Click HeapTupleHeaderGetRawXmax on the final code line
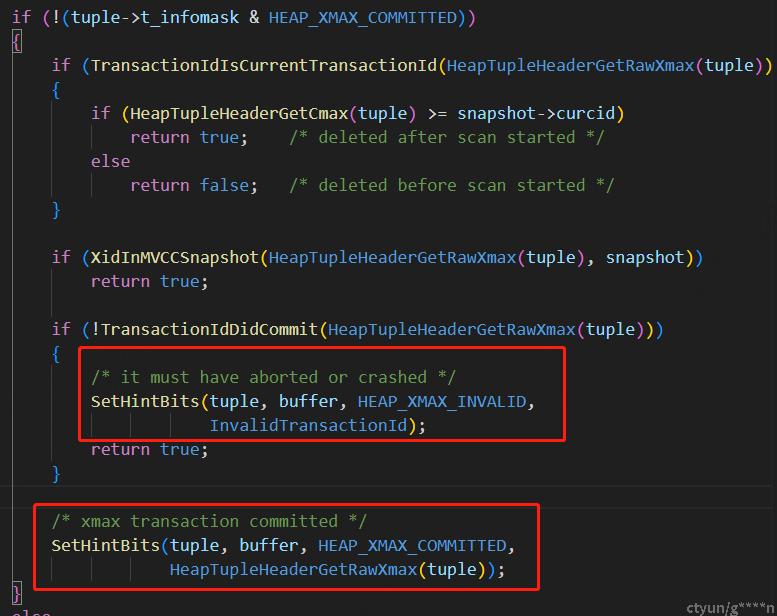The image size is (777, 616). [x=293, y=569]
